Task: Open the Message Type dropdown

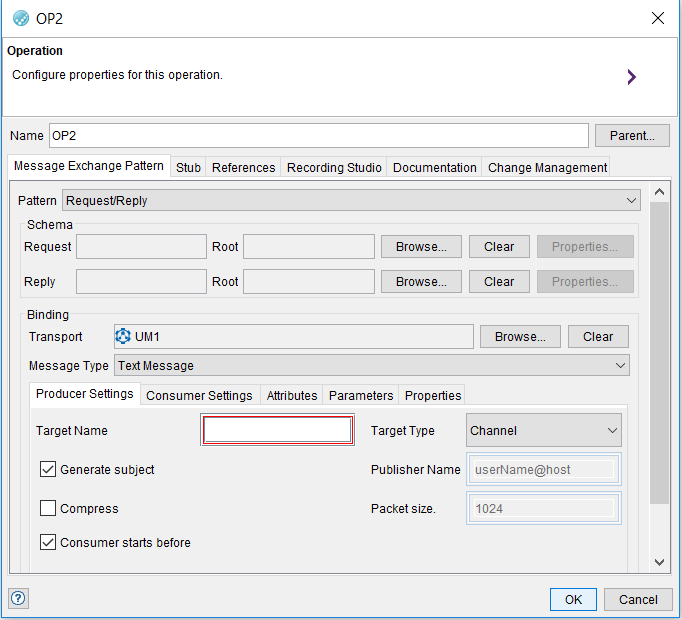Action: (372, 365)
